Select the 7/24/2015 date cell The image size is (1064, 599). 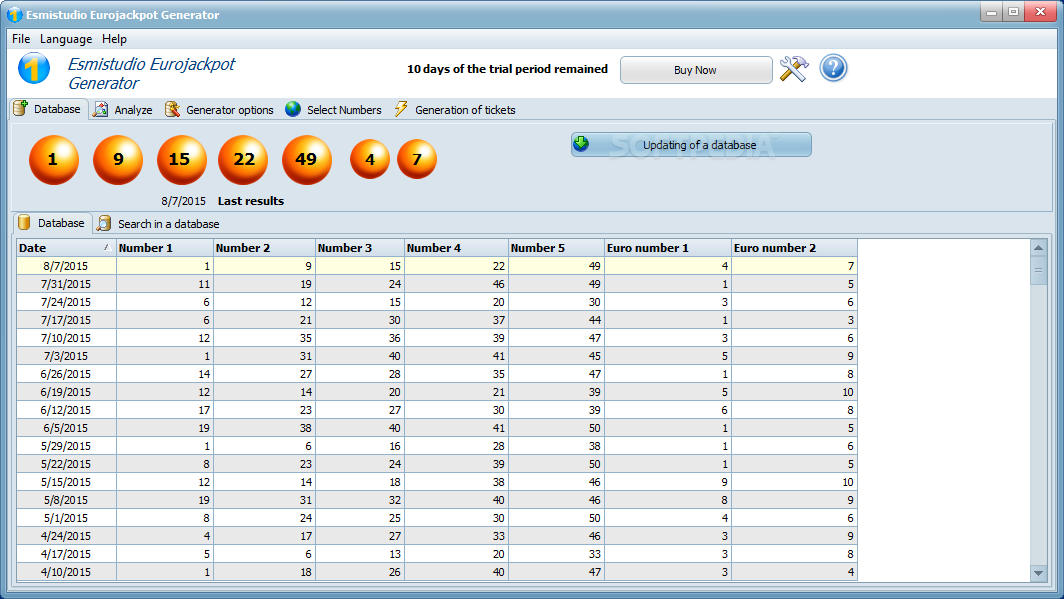tap(66, 302)
